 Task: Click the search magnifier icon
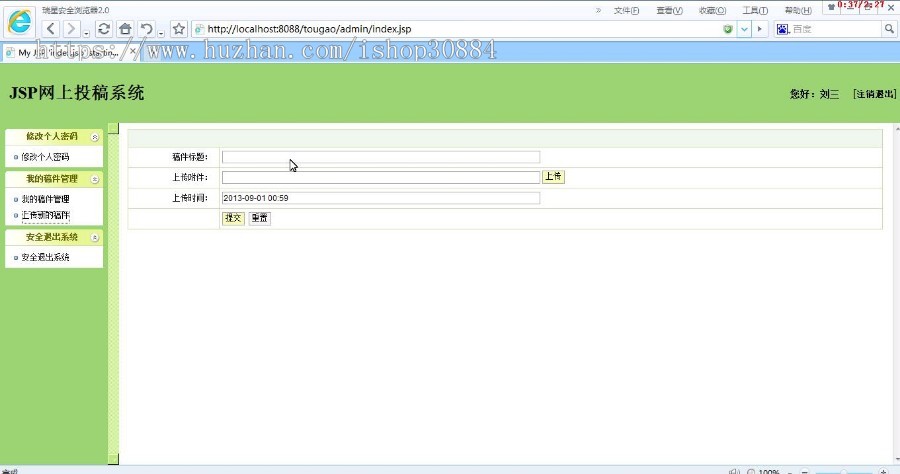click(x=889, y=29)
